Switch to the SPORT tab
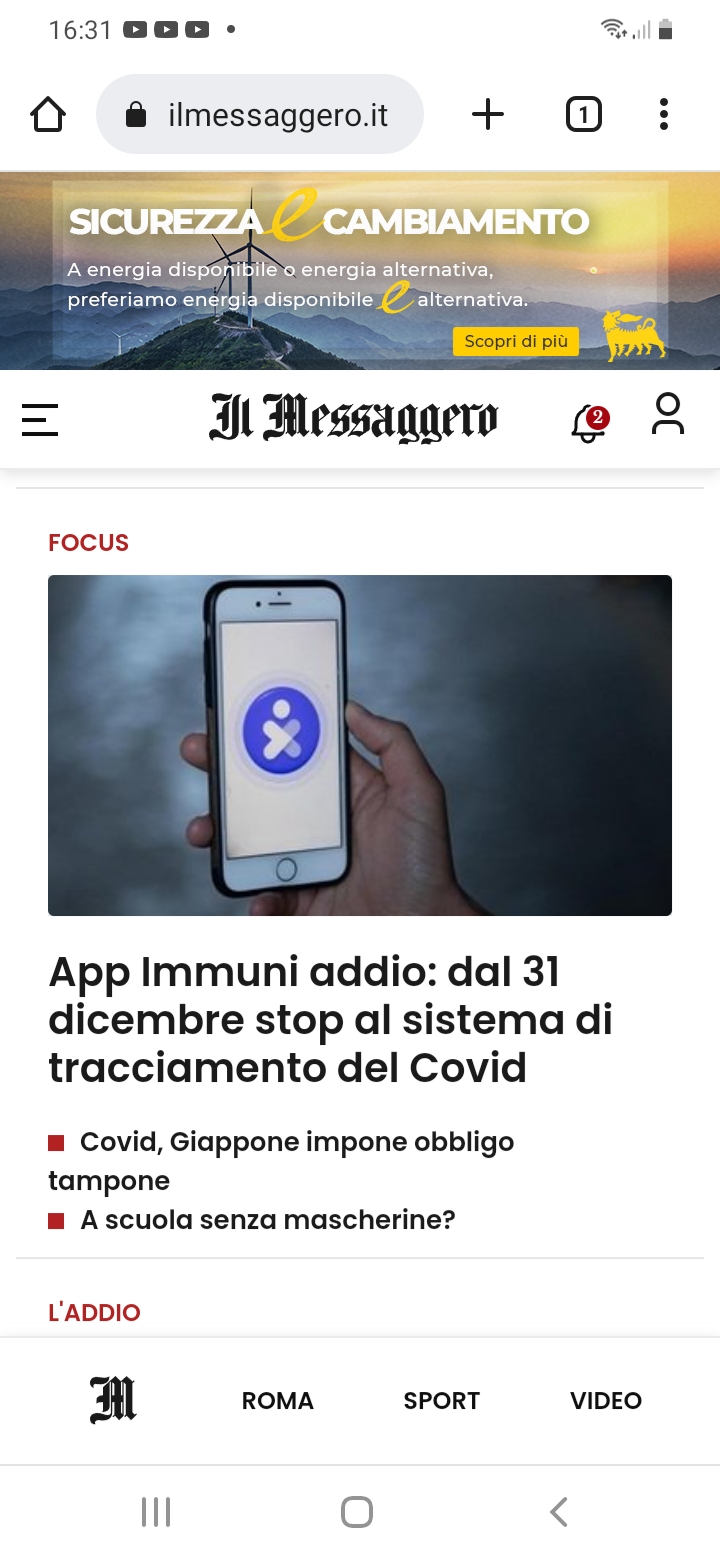Image resolution: width=720 pixels, height=1560 pixels. [442, 1401]
